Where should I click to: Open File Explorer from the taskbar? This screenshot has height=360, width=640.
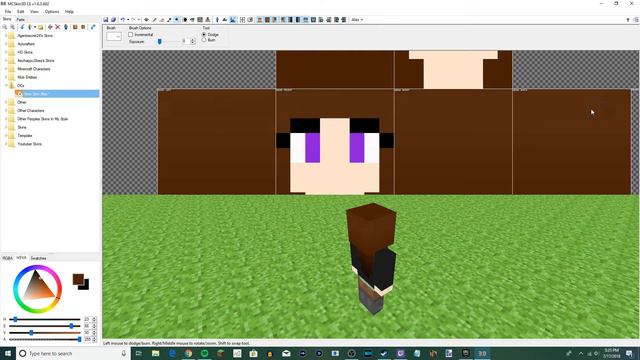156,353
